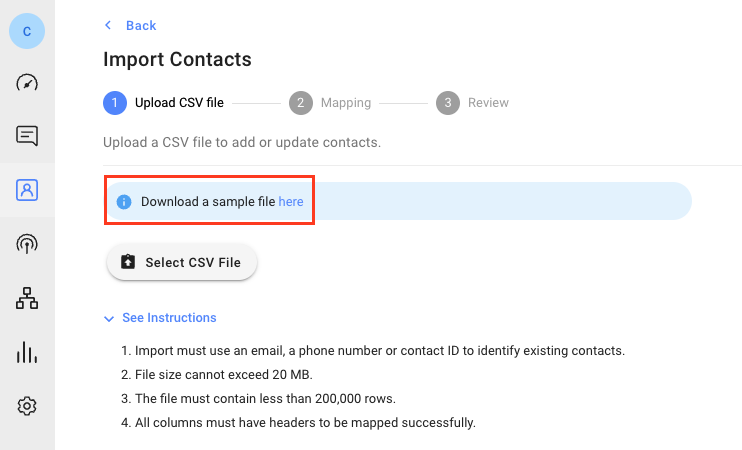The image size is (742, 450).
Task: Select the Contacts sidebar icon
Action: pos(27,190)
